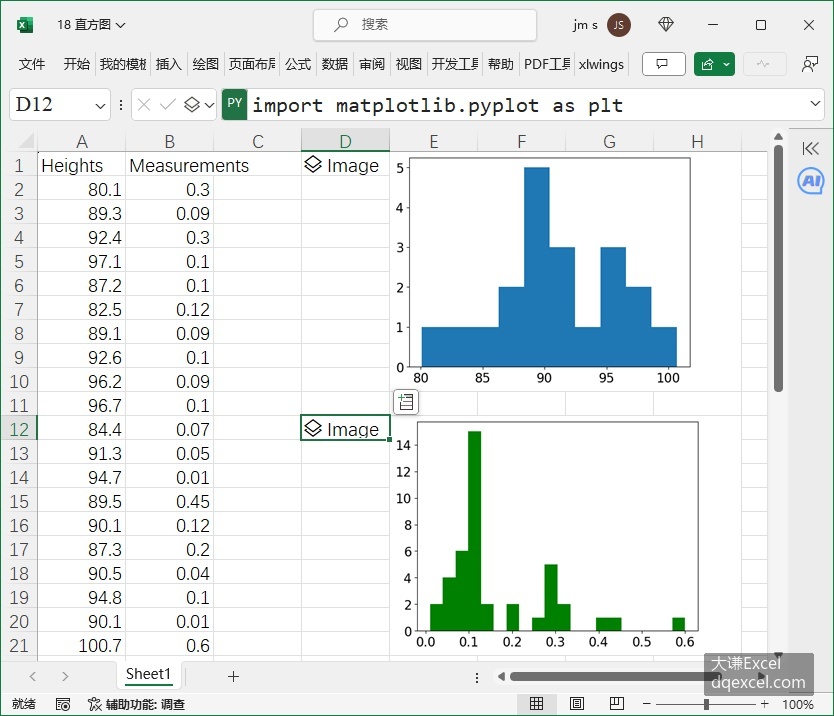Click the blue Heights histogram image

pos(543,271)
